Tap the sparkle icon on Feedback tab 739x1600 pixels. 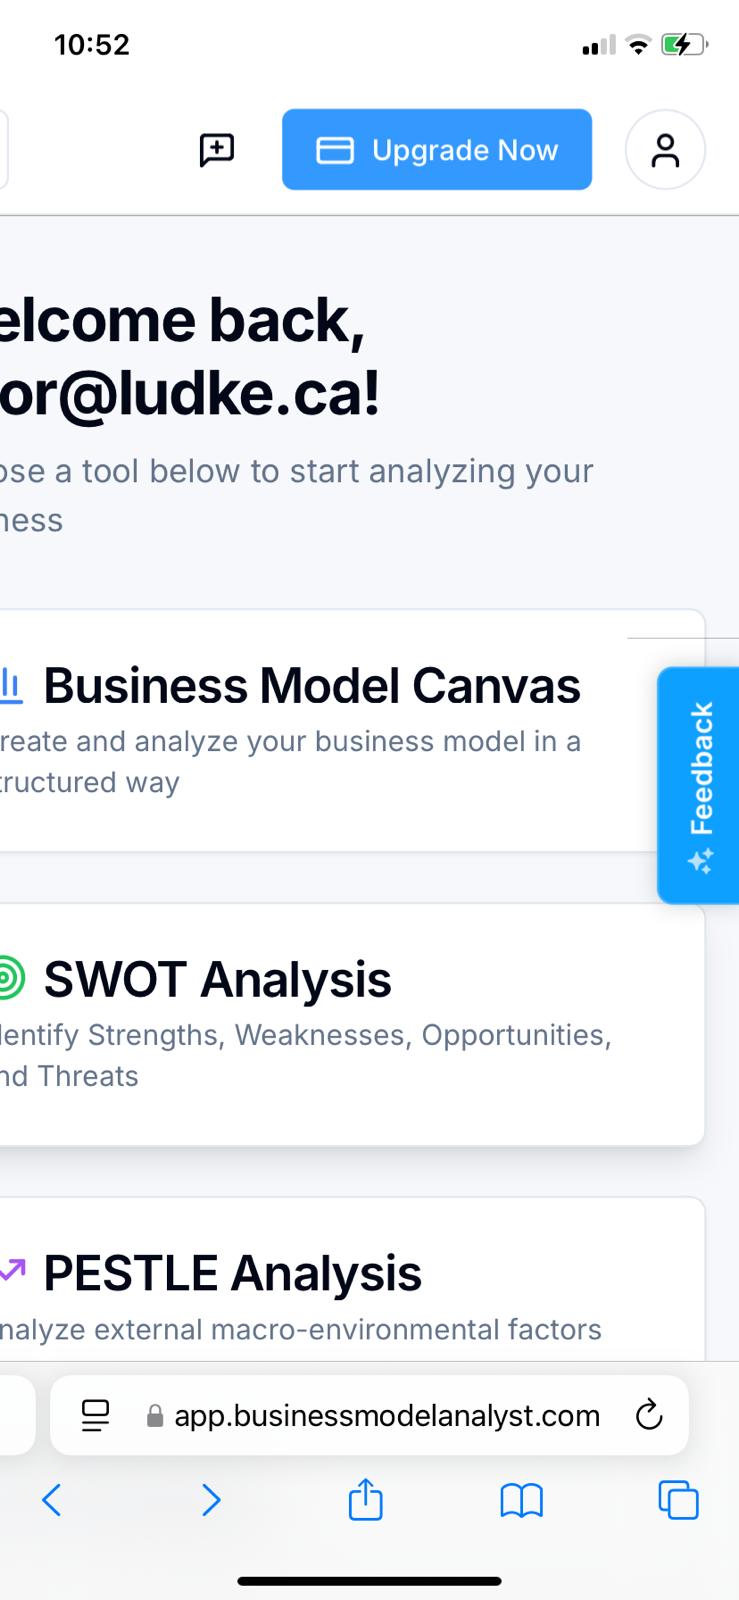coord(700,860)
